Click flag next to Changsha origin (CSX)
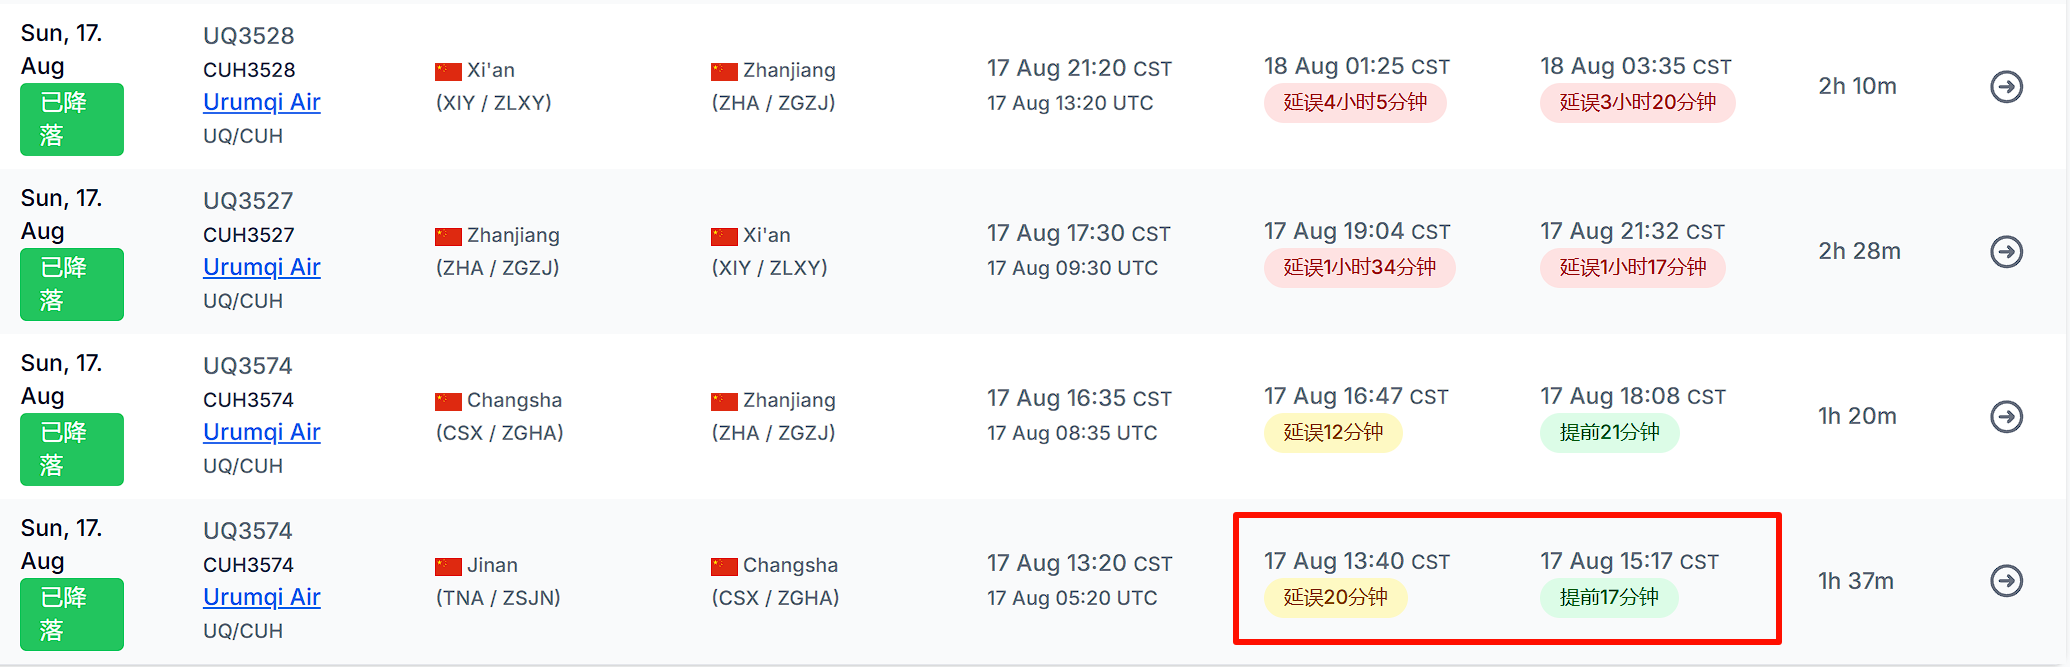The width and height of the screenshot is (2070, 667). (x=448, y=402)
